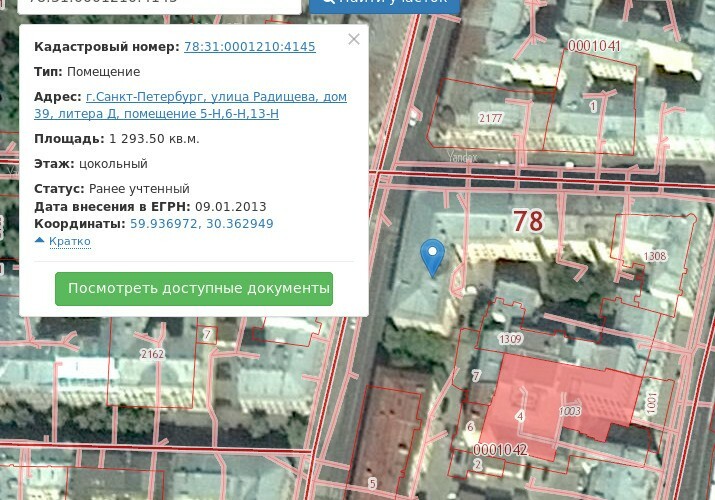Select parcel 2177 on the map
The image size is (715, 500).
point(490,119)
